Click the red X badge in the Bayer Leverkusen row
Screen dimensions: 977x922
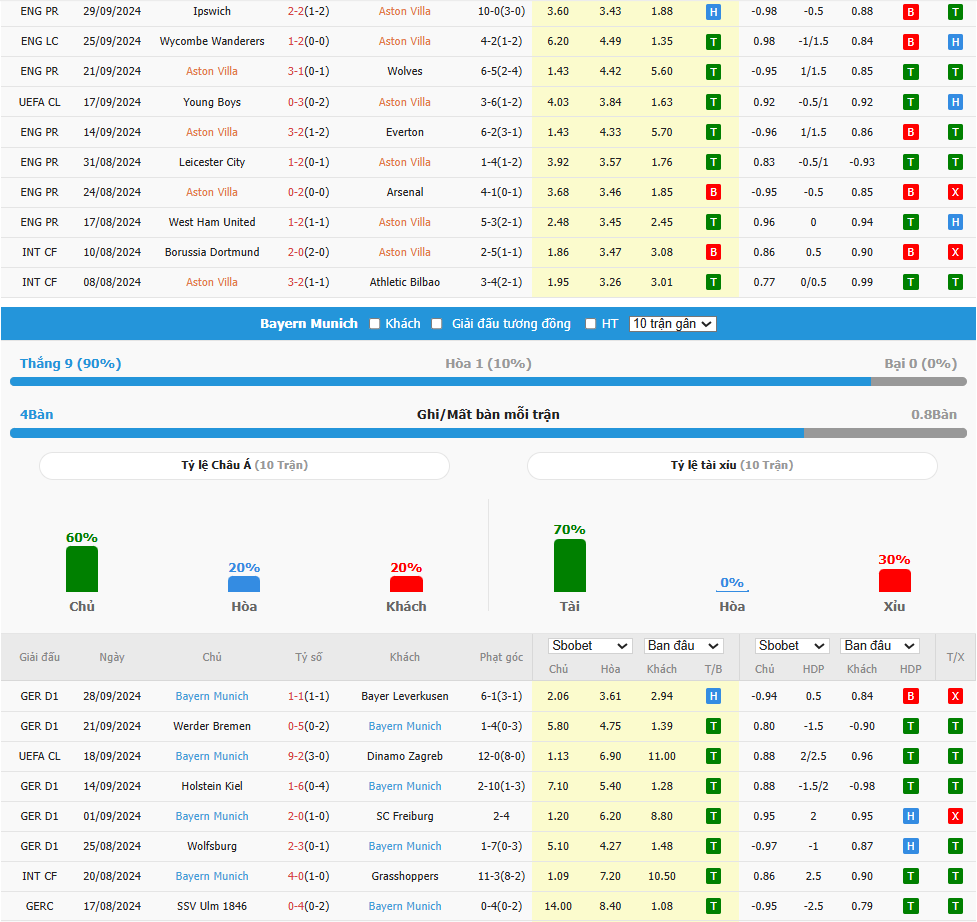click(x=955, y=696)
